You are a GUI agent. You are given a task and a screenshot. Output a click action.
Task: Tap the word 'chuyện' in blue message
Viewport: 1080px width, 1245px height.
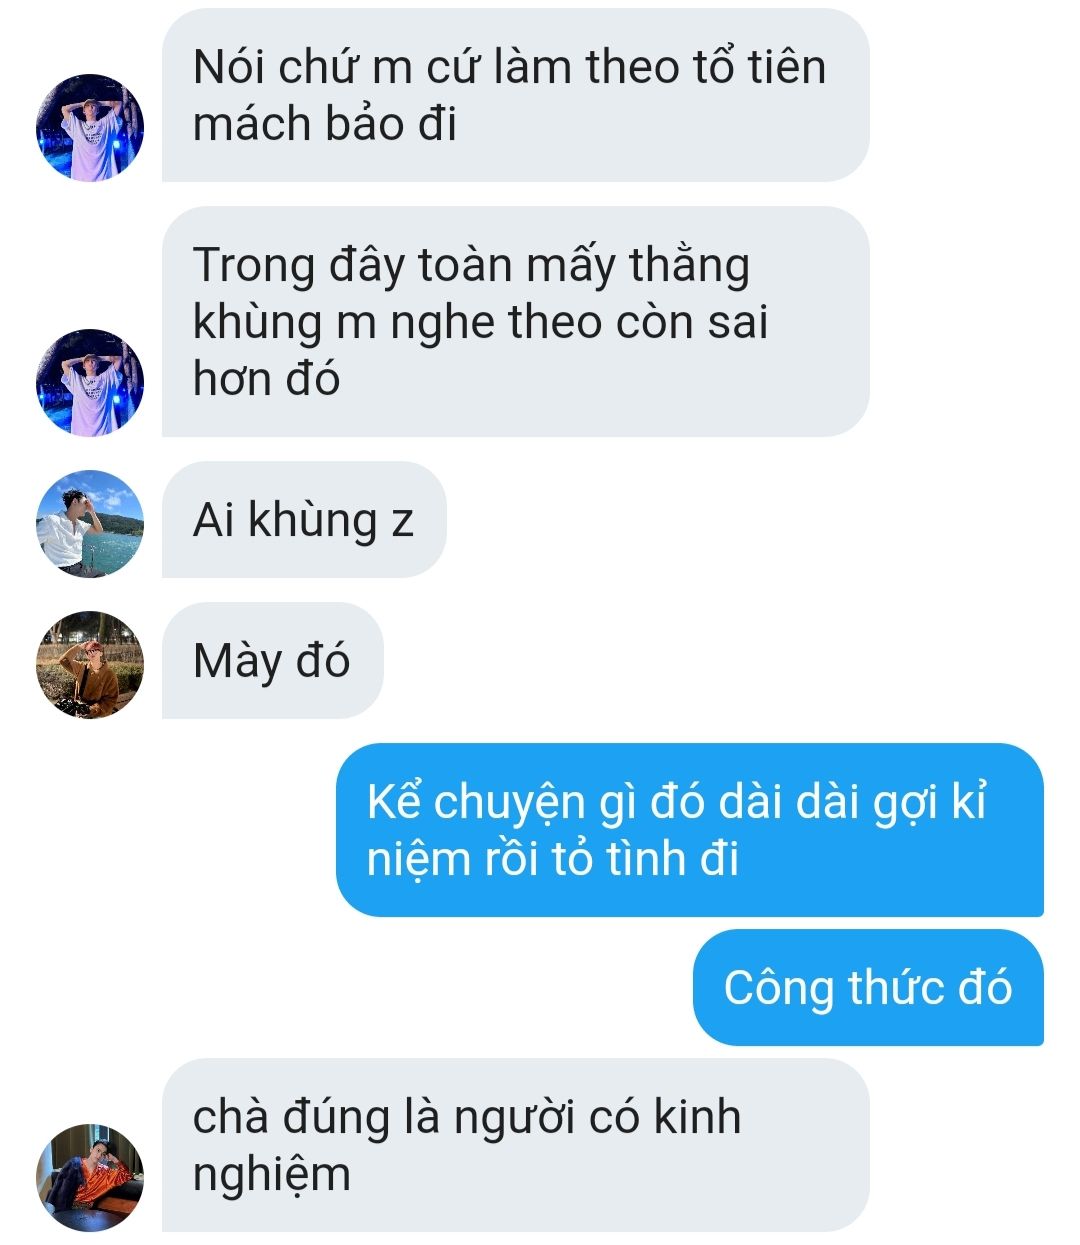510,803
